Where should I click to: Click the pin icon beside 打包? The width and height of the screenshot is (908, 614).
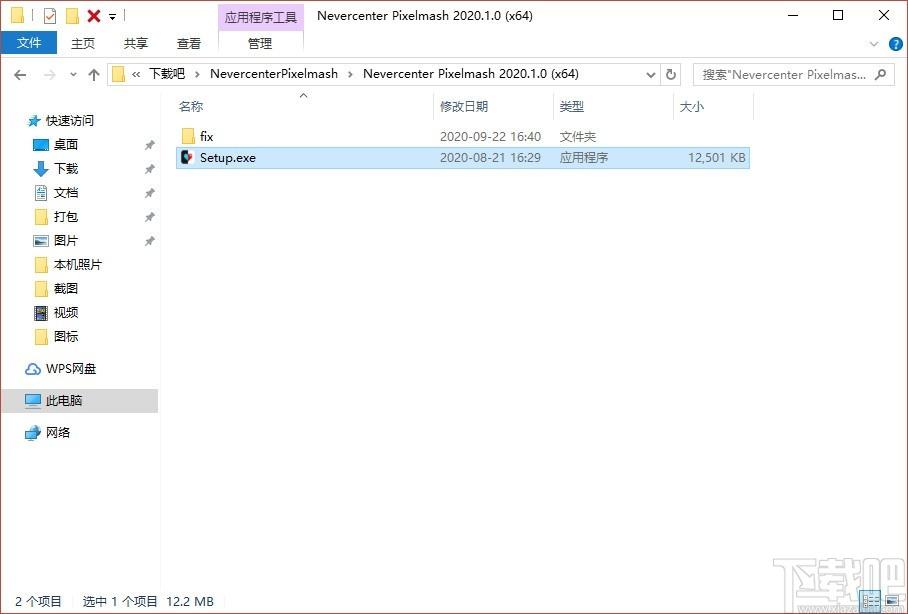149,217
